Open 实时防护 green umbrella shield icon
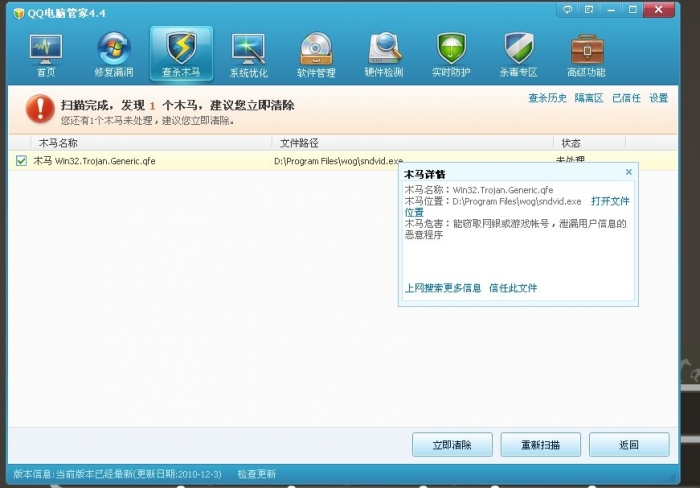The image size is (700, 488). click(x=451, y=54)
